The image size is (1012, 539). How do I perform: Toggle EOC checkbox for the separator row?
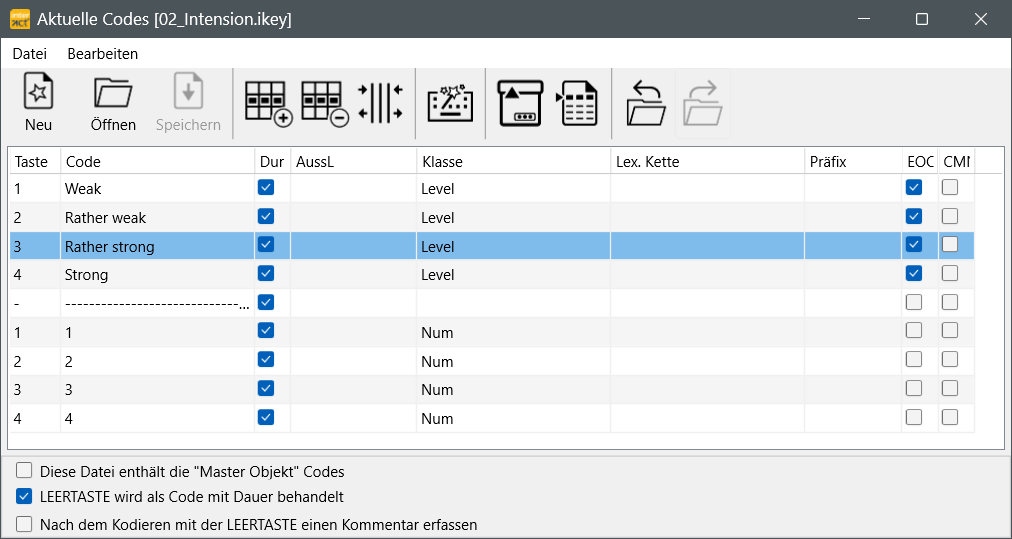tap(914, 301)
